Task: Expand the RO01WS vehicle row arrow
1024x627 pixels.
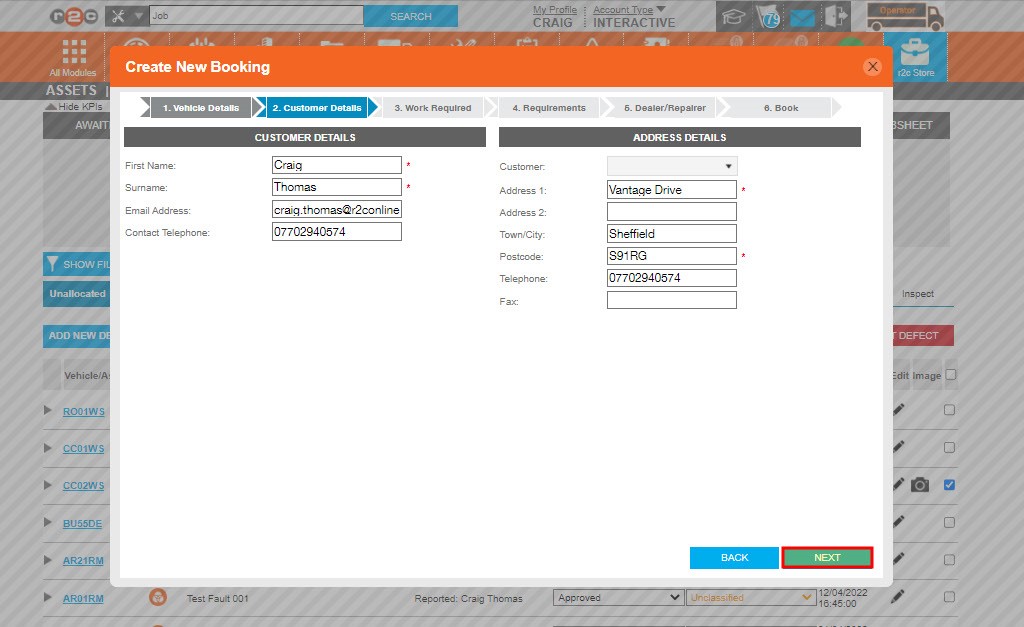Action: click(x=46, y=411)
